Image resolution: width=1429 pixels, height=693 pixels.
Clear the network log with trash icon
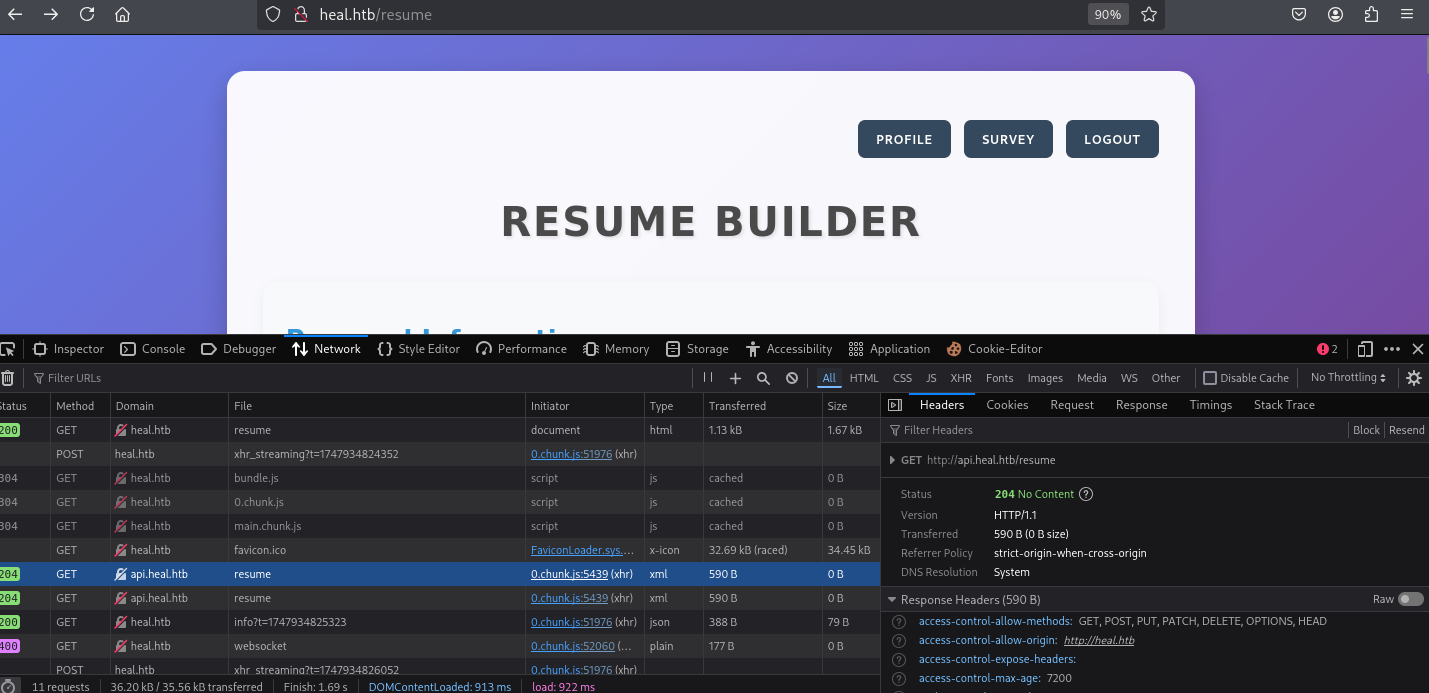point(8,378)
